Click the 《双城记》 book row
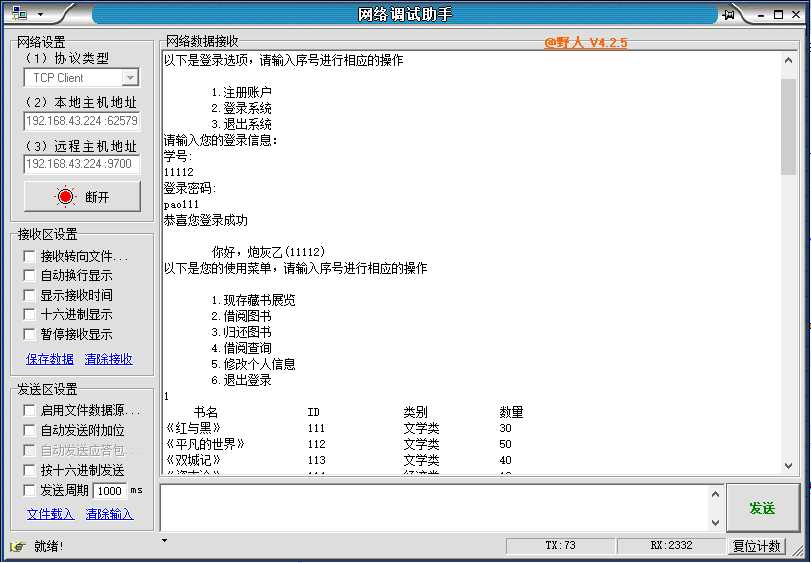This screenshot has width=811, height=563. 338,460
